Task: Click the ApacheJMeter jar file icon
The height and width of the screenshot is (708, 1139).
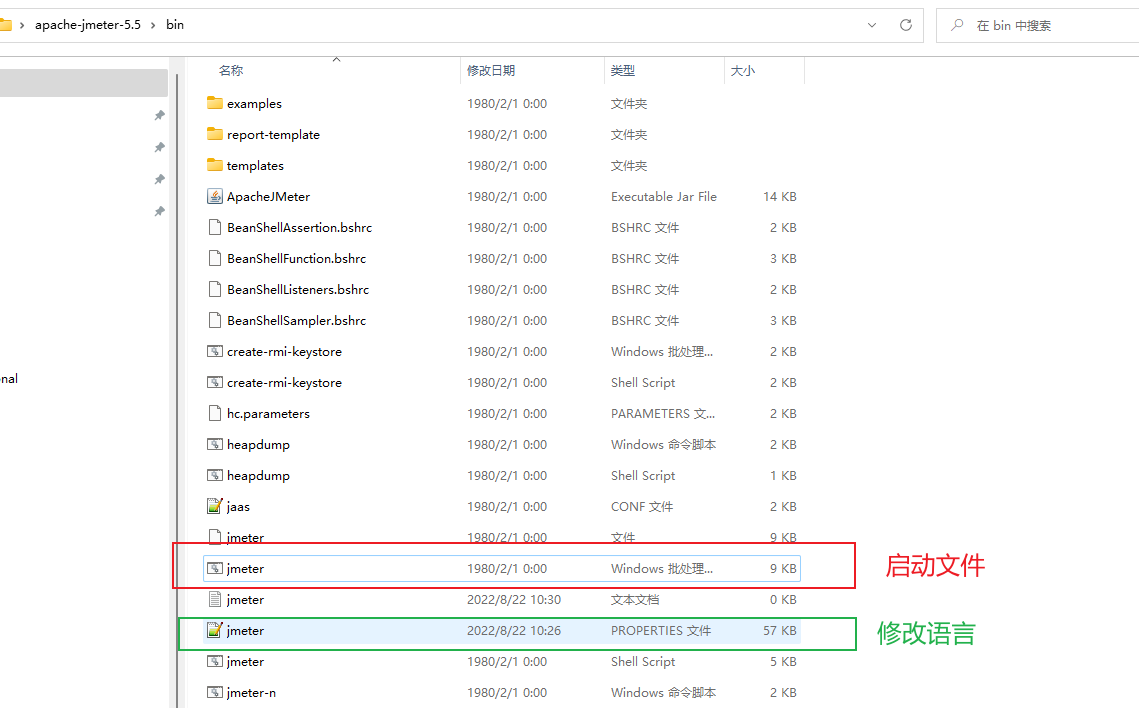Action: point(214,196)
